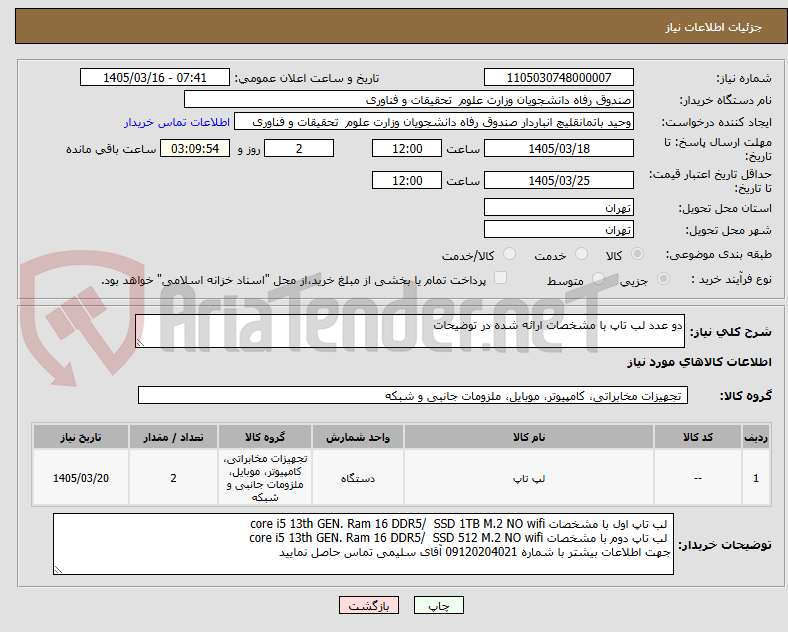Image resolution: width=788 pixels, height=632 pixels.
Task: Click the بازگشت back button
Action: pyautogui.click(x=369, y=605)
